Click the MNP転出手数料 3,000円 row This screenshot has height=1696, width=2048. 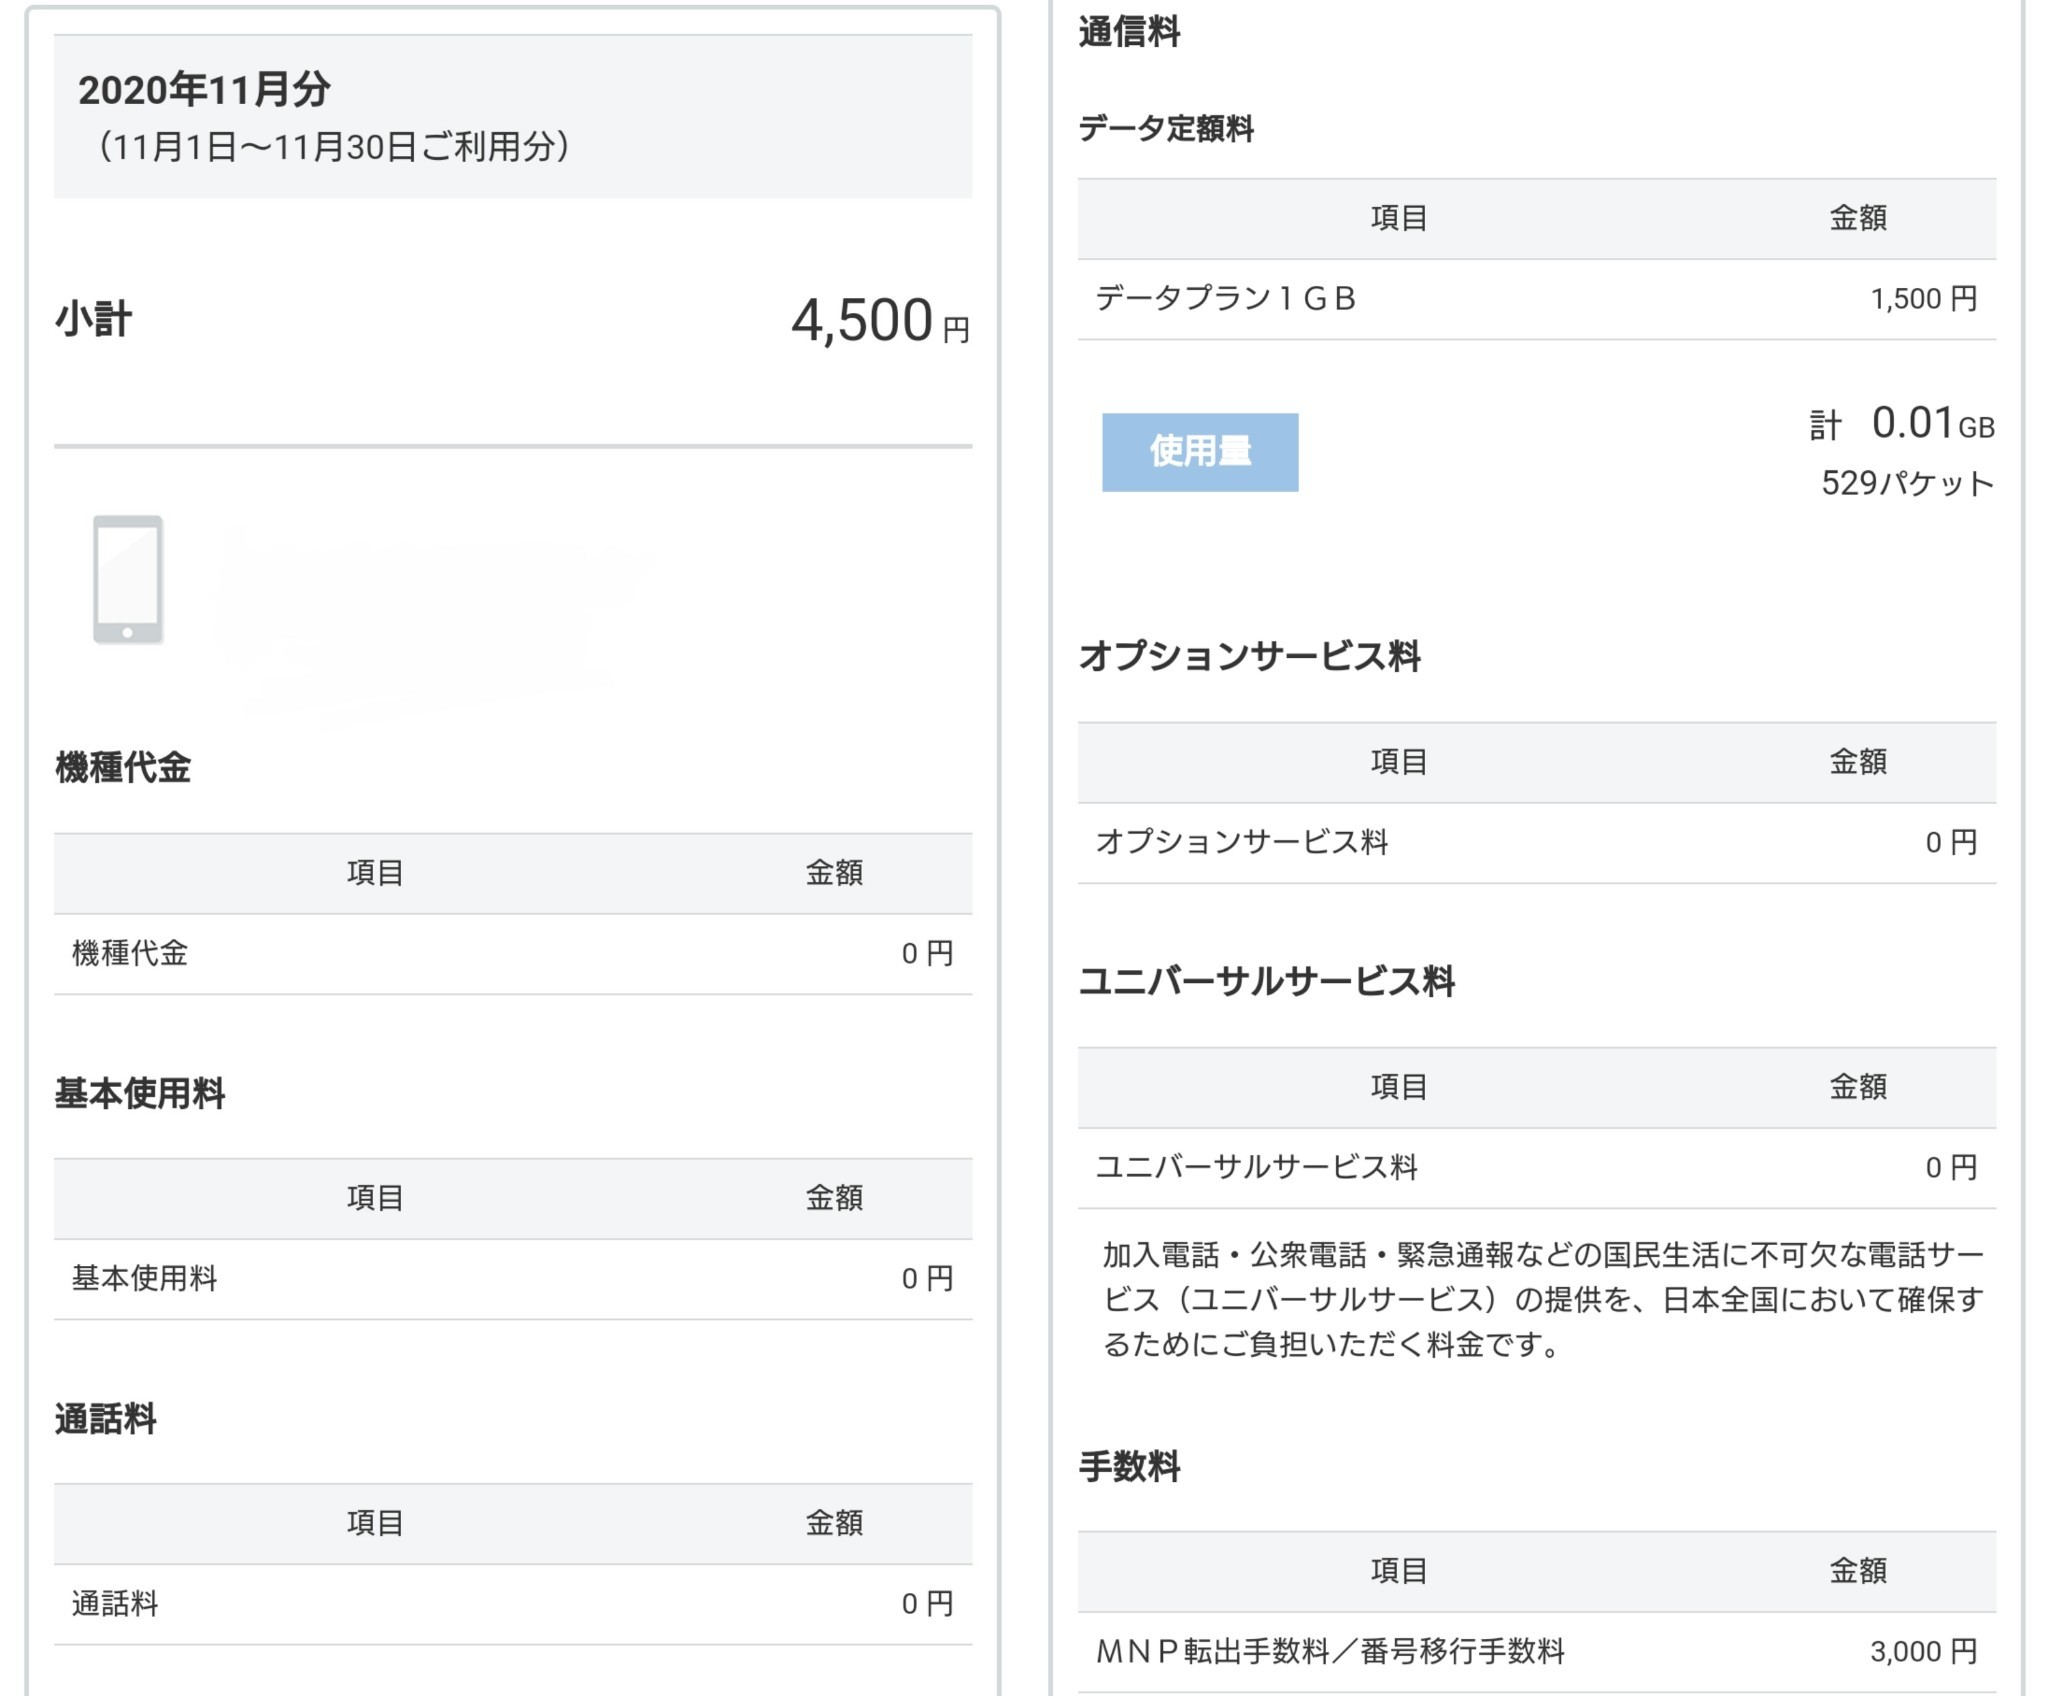coord(1536,1651)
